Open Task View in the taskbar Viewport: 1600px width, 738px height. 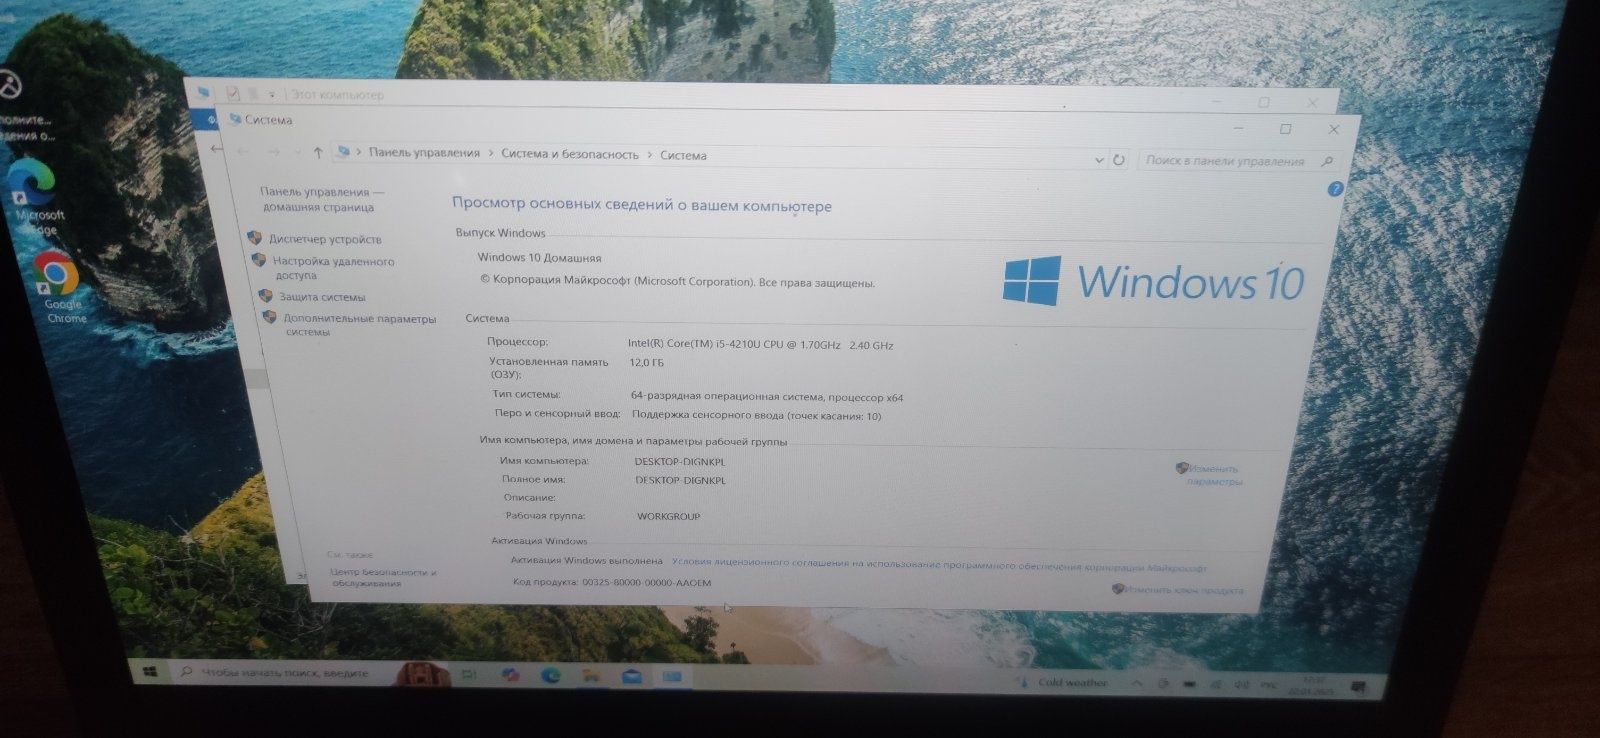coord(468,675)
